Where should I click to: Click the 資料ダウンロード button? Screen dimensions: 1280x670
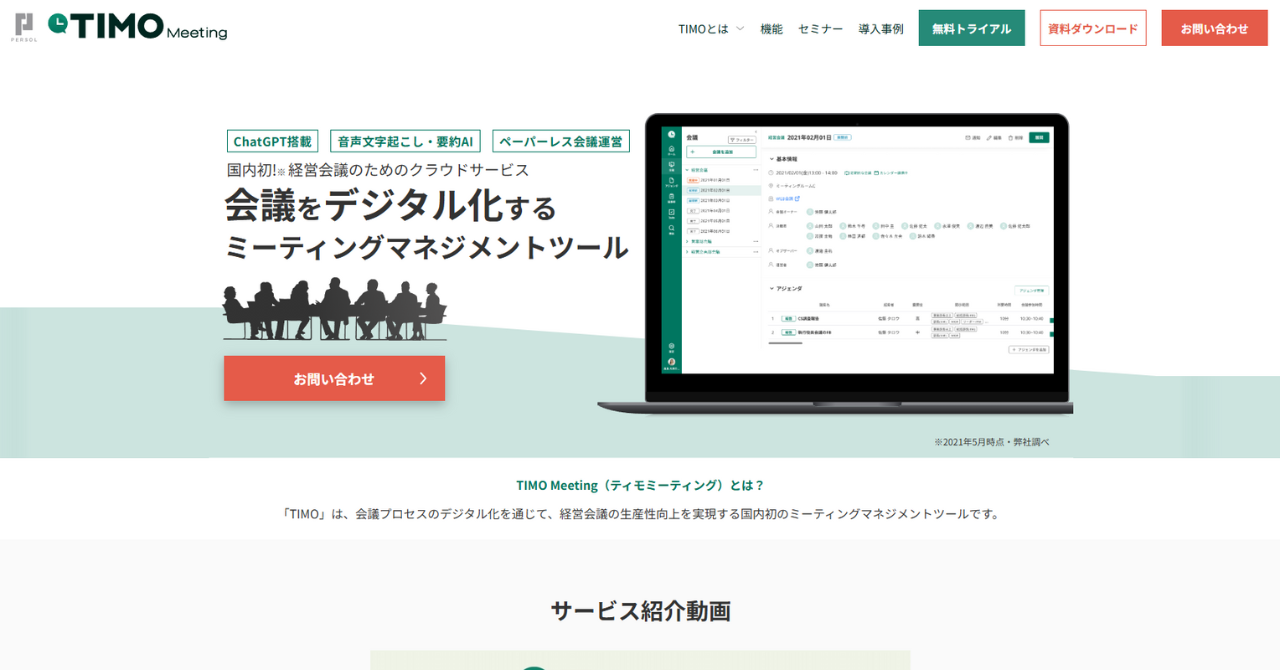[1092, 28]
